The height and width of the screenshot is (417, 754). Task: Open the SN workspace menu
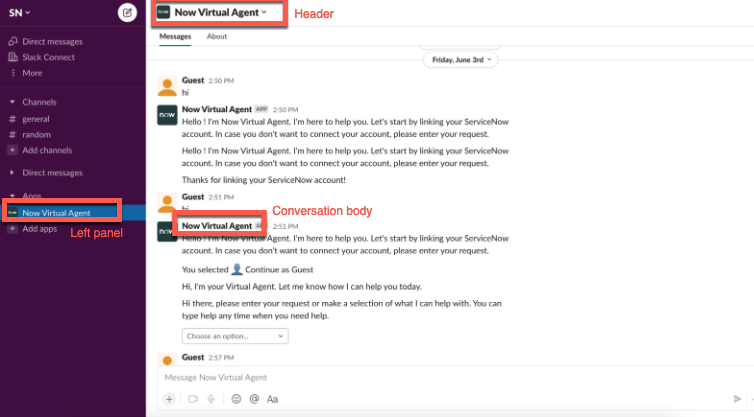(x=20, y=13)
